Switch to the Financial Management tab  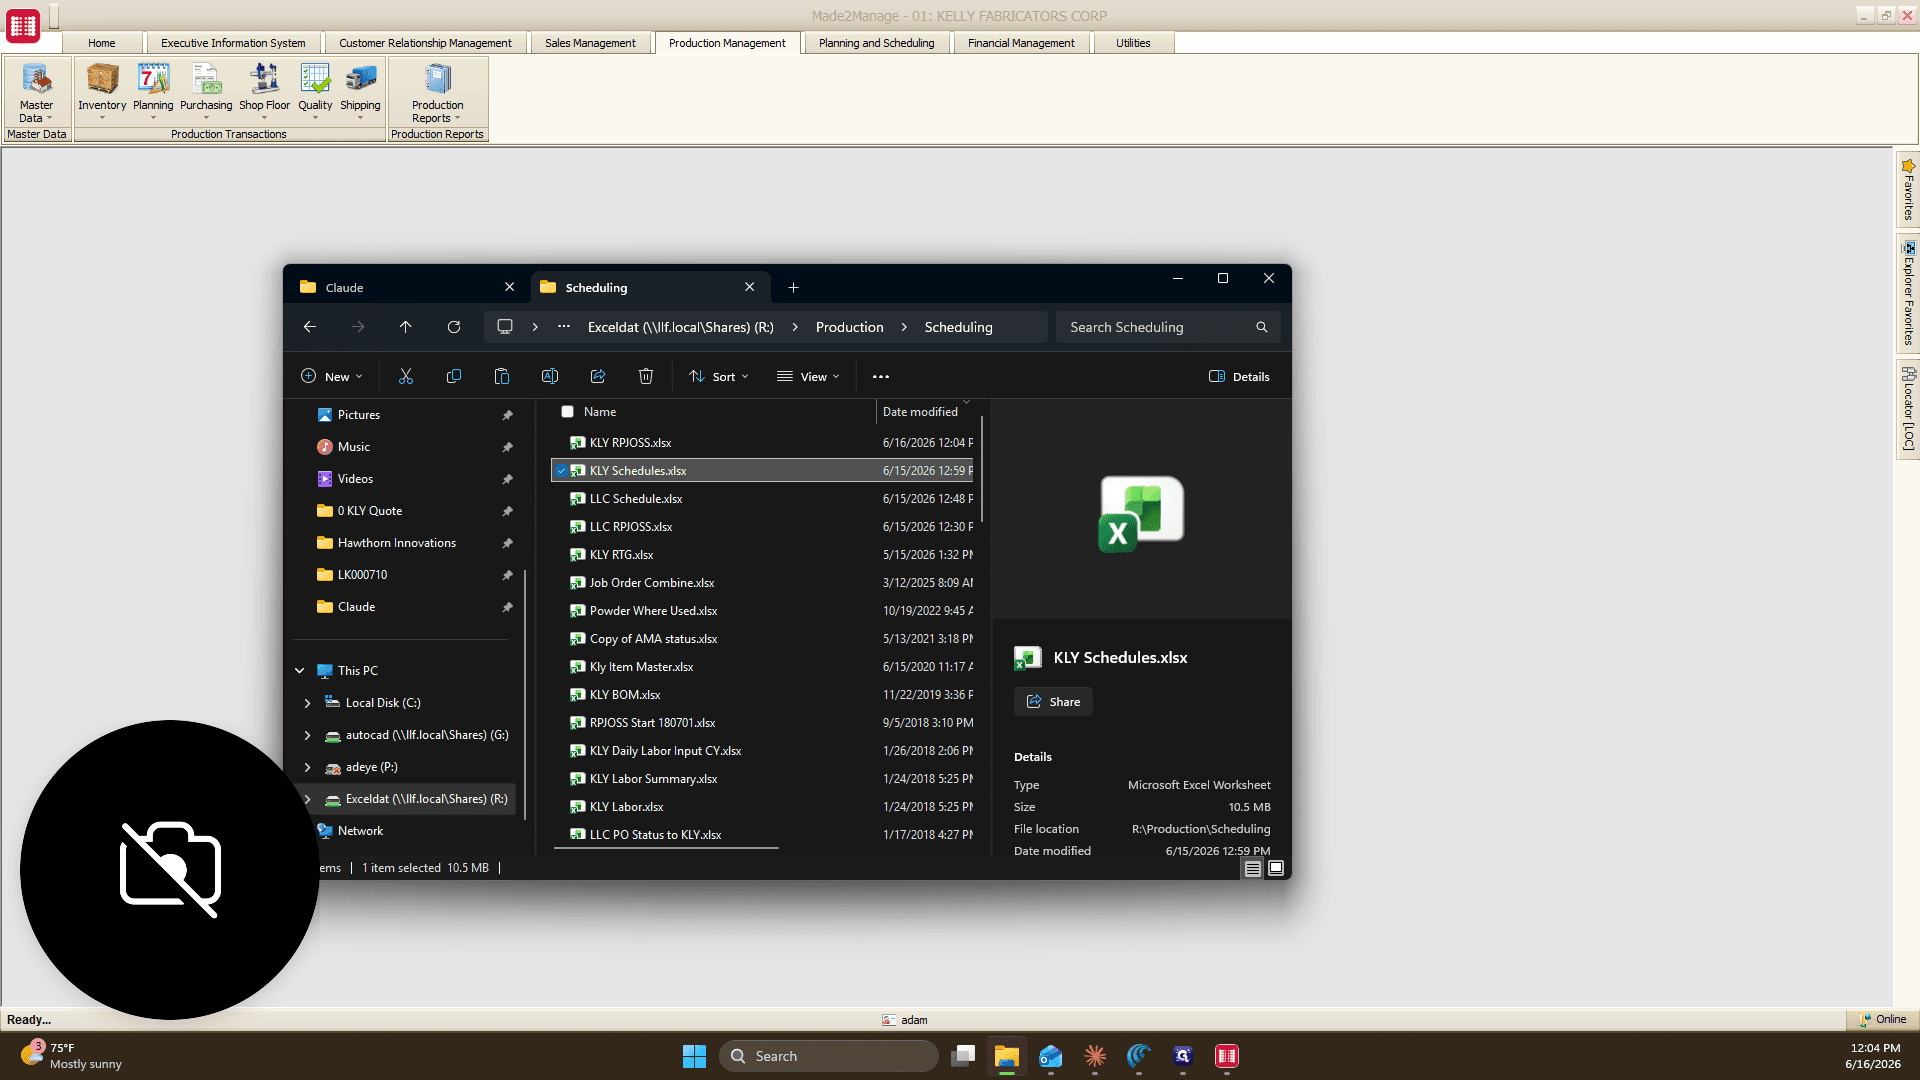1021,43
